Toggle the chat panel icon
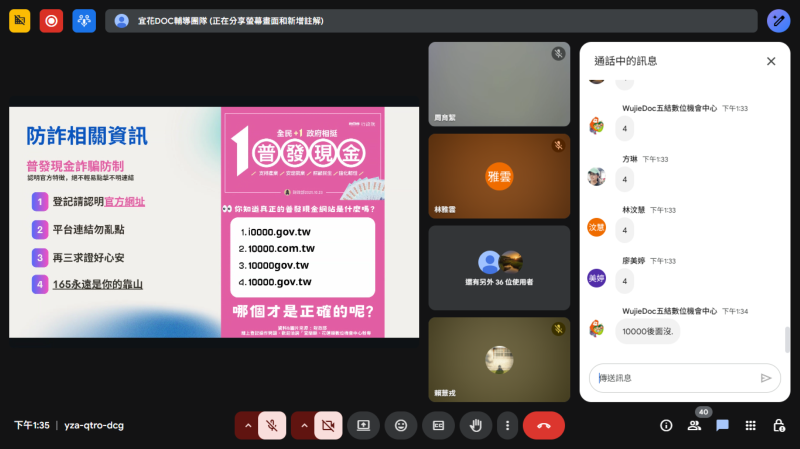The height and width of the screenshot is (449, 800). (722, 425)
